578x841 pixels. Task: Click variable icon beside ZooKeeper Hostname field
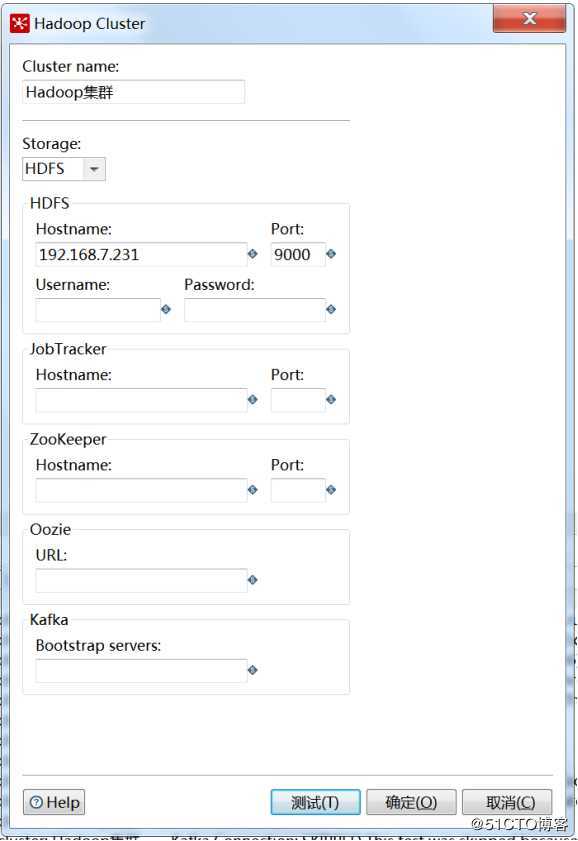pyautogui.click(x=253, y=490)
